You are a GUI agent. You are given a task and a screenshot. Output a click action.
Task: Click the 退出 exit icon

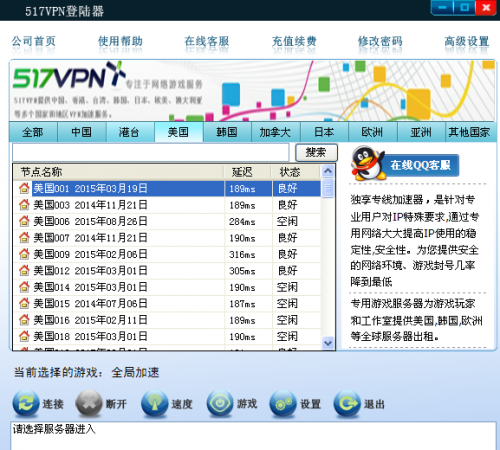pyautogui.click(x=347, y=403)
